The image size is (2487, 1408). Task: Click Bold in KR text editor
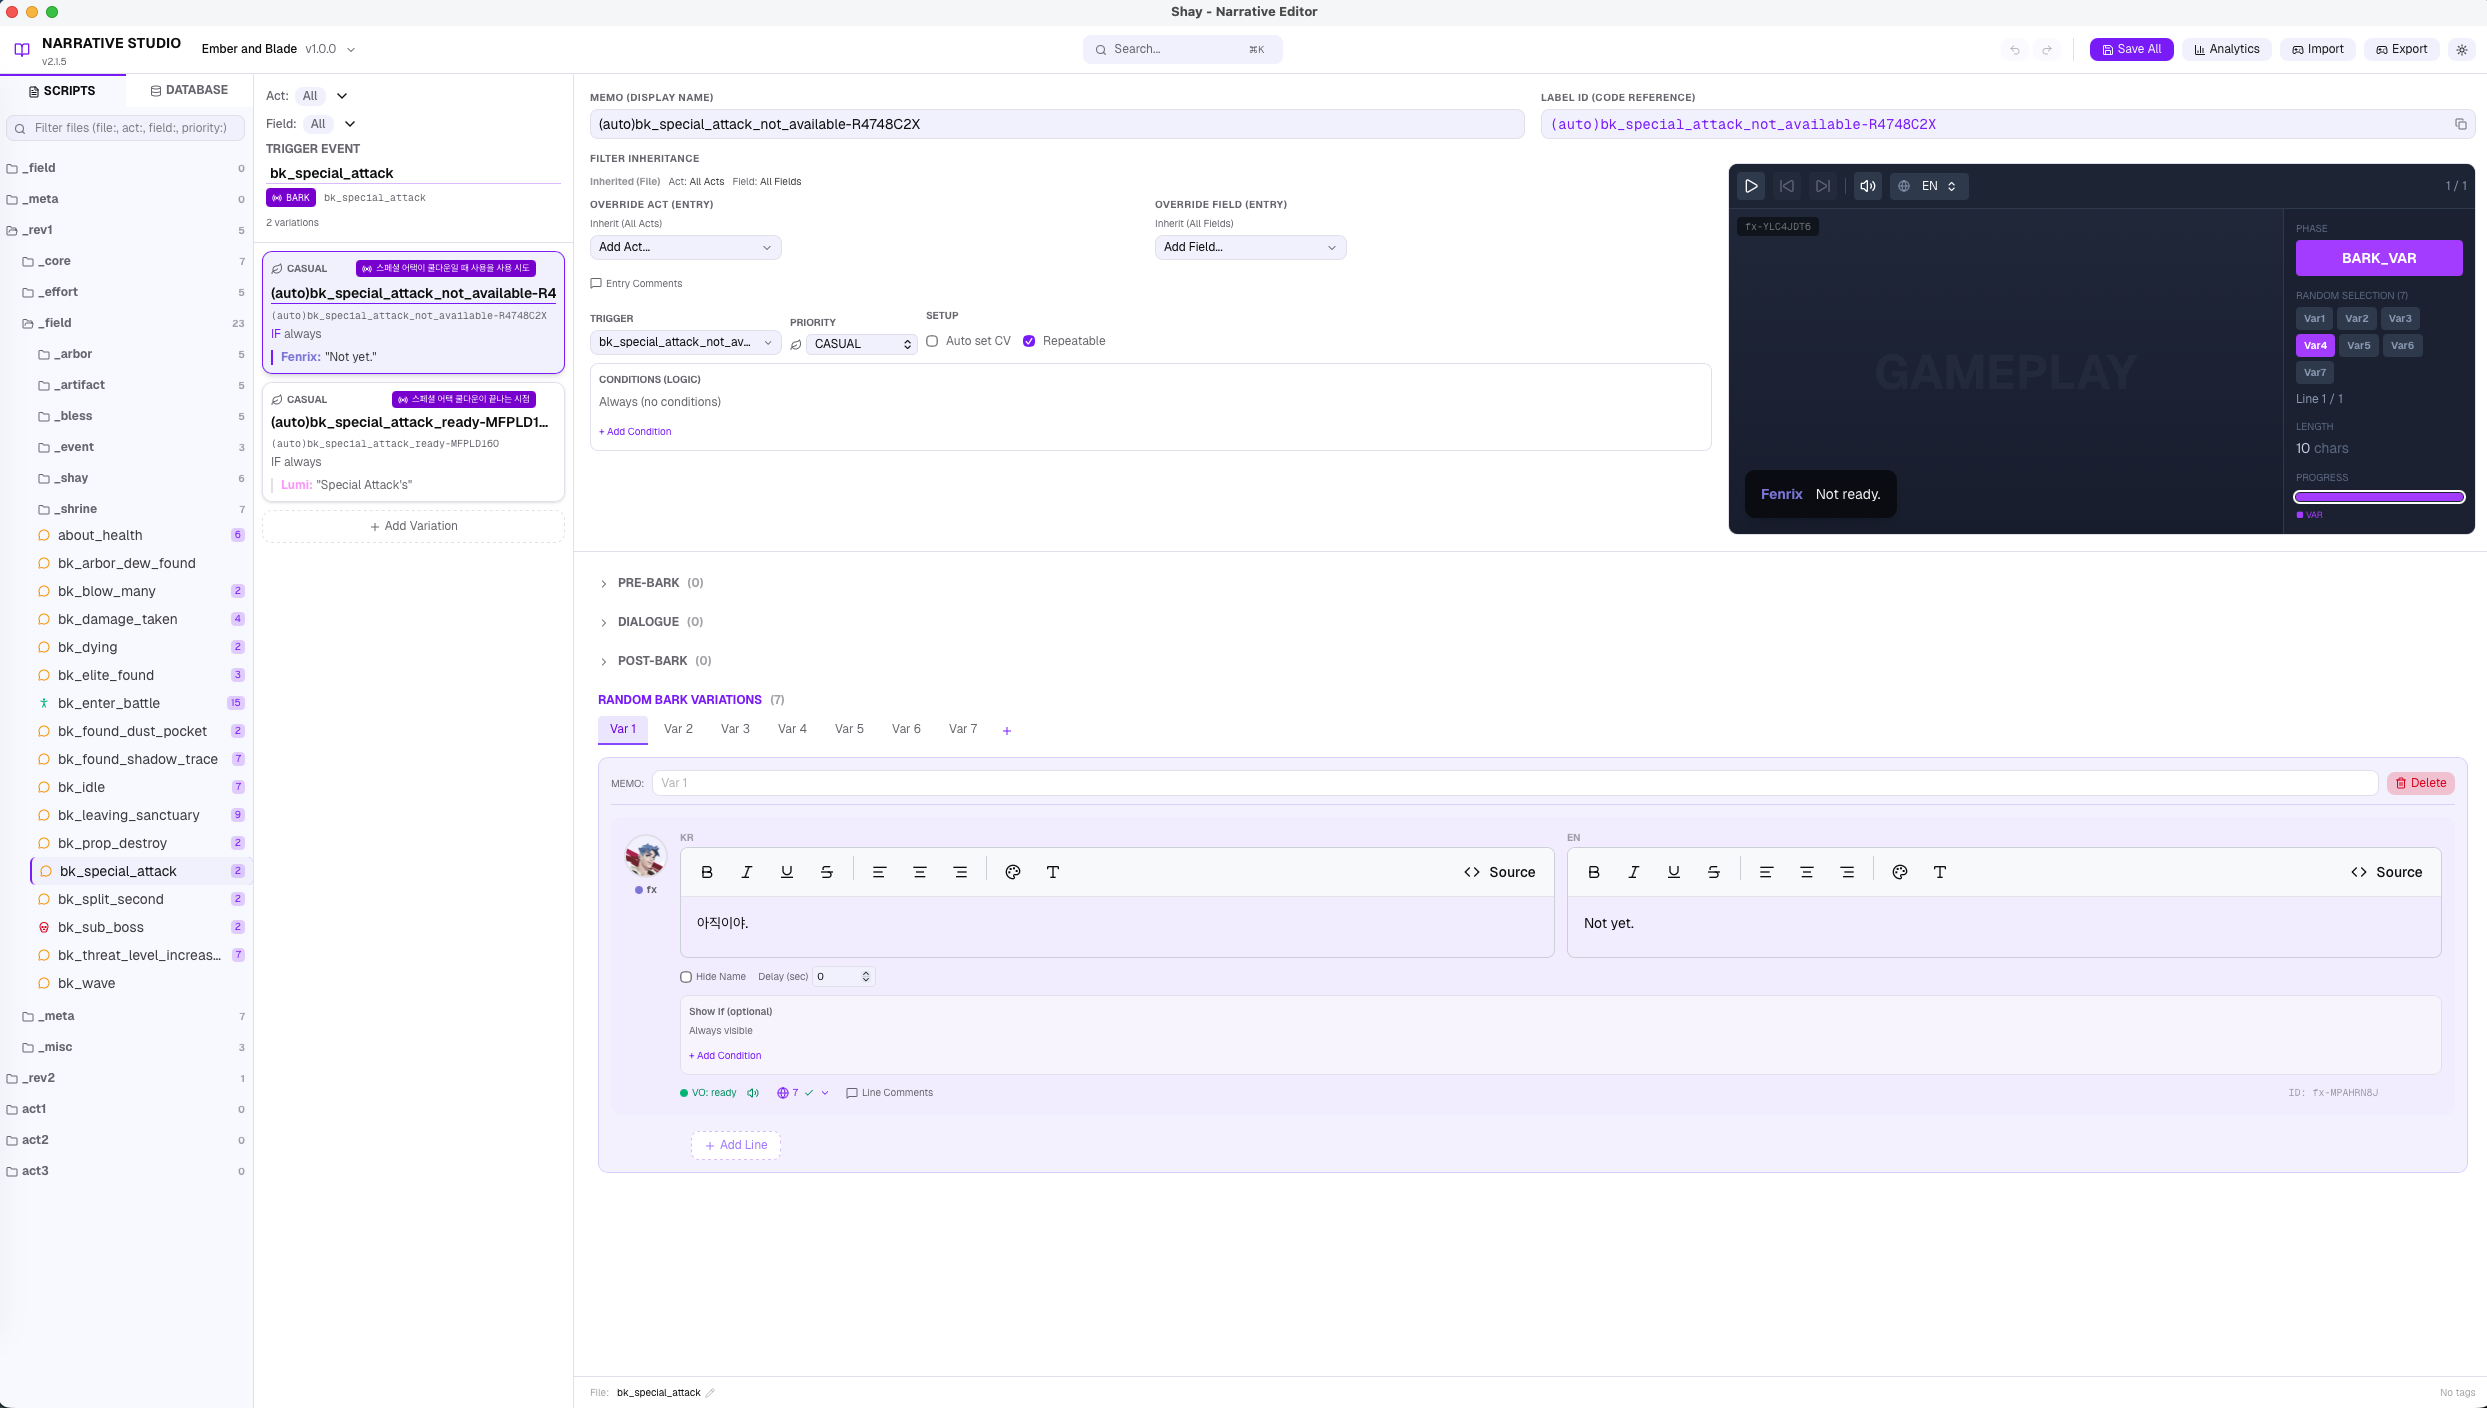[x=707, y=872]
